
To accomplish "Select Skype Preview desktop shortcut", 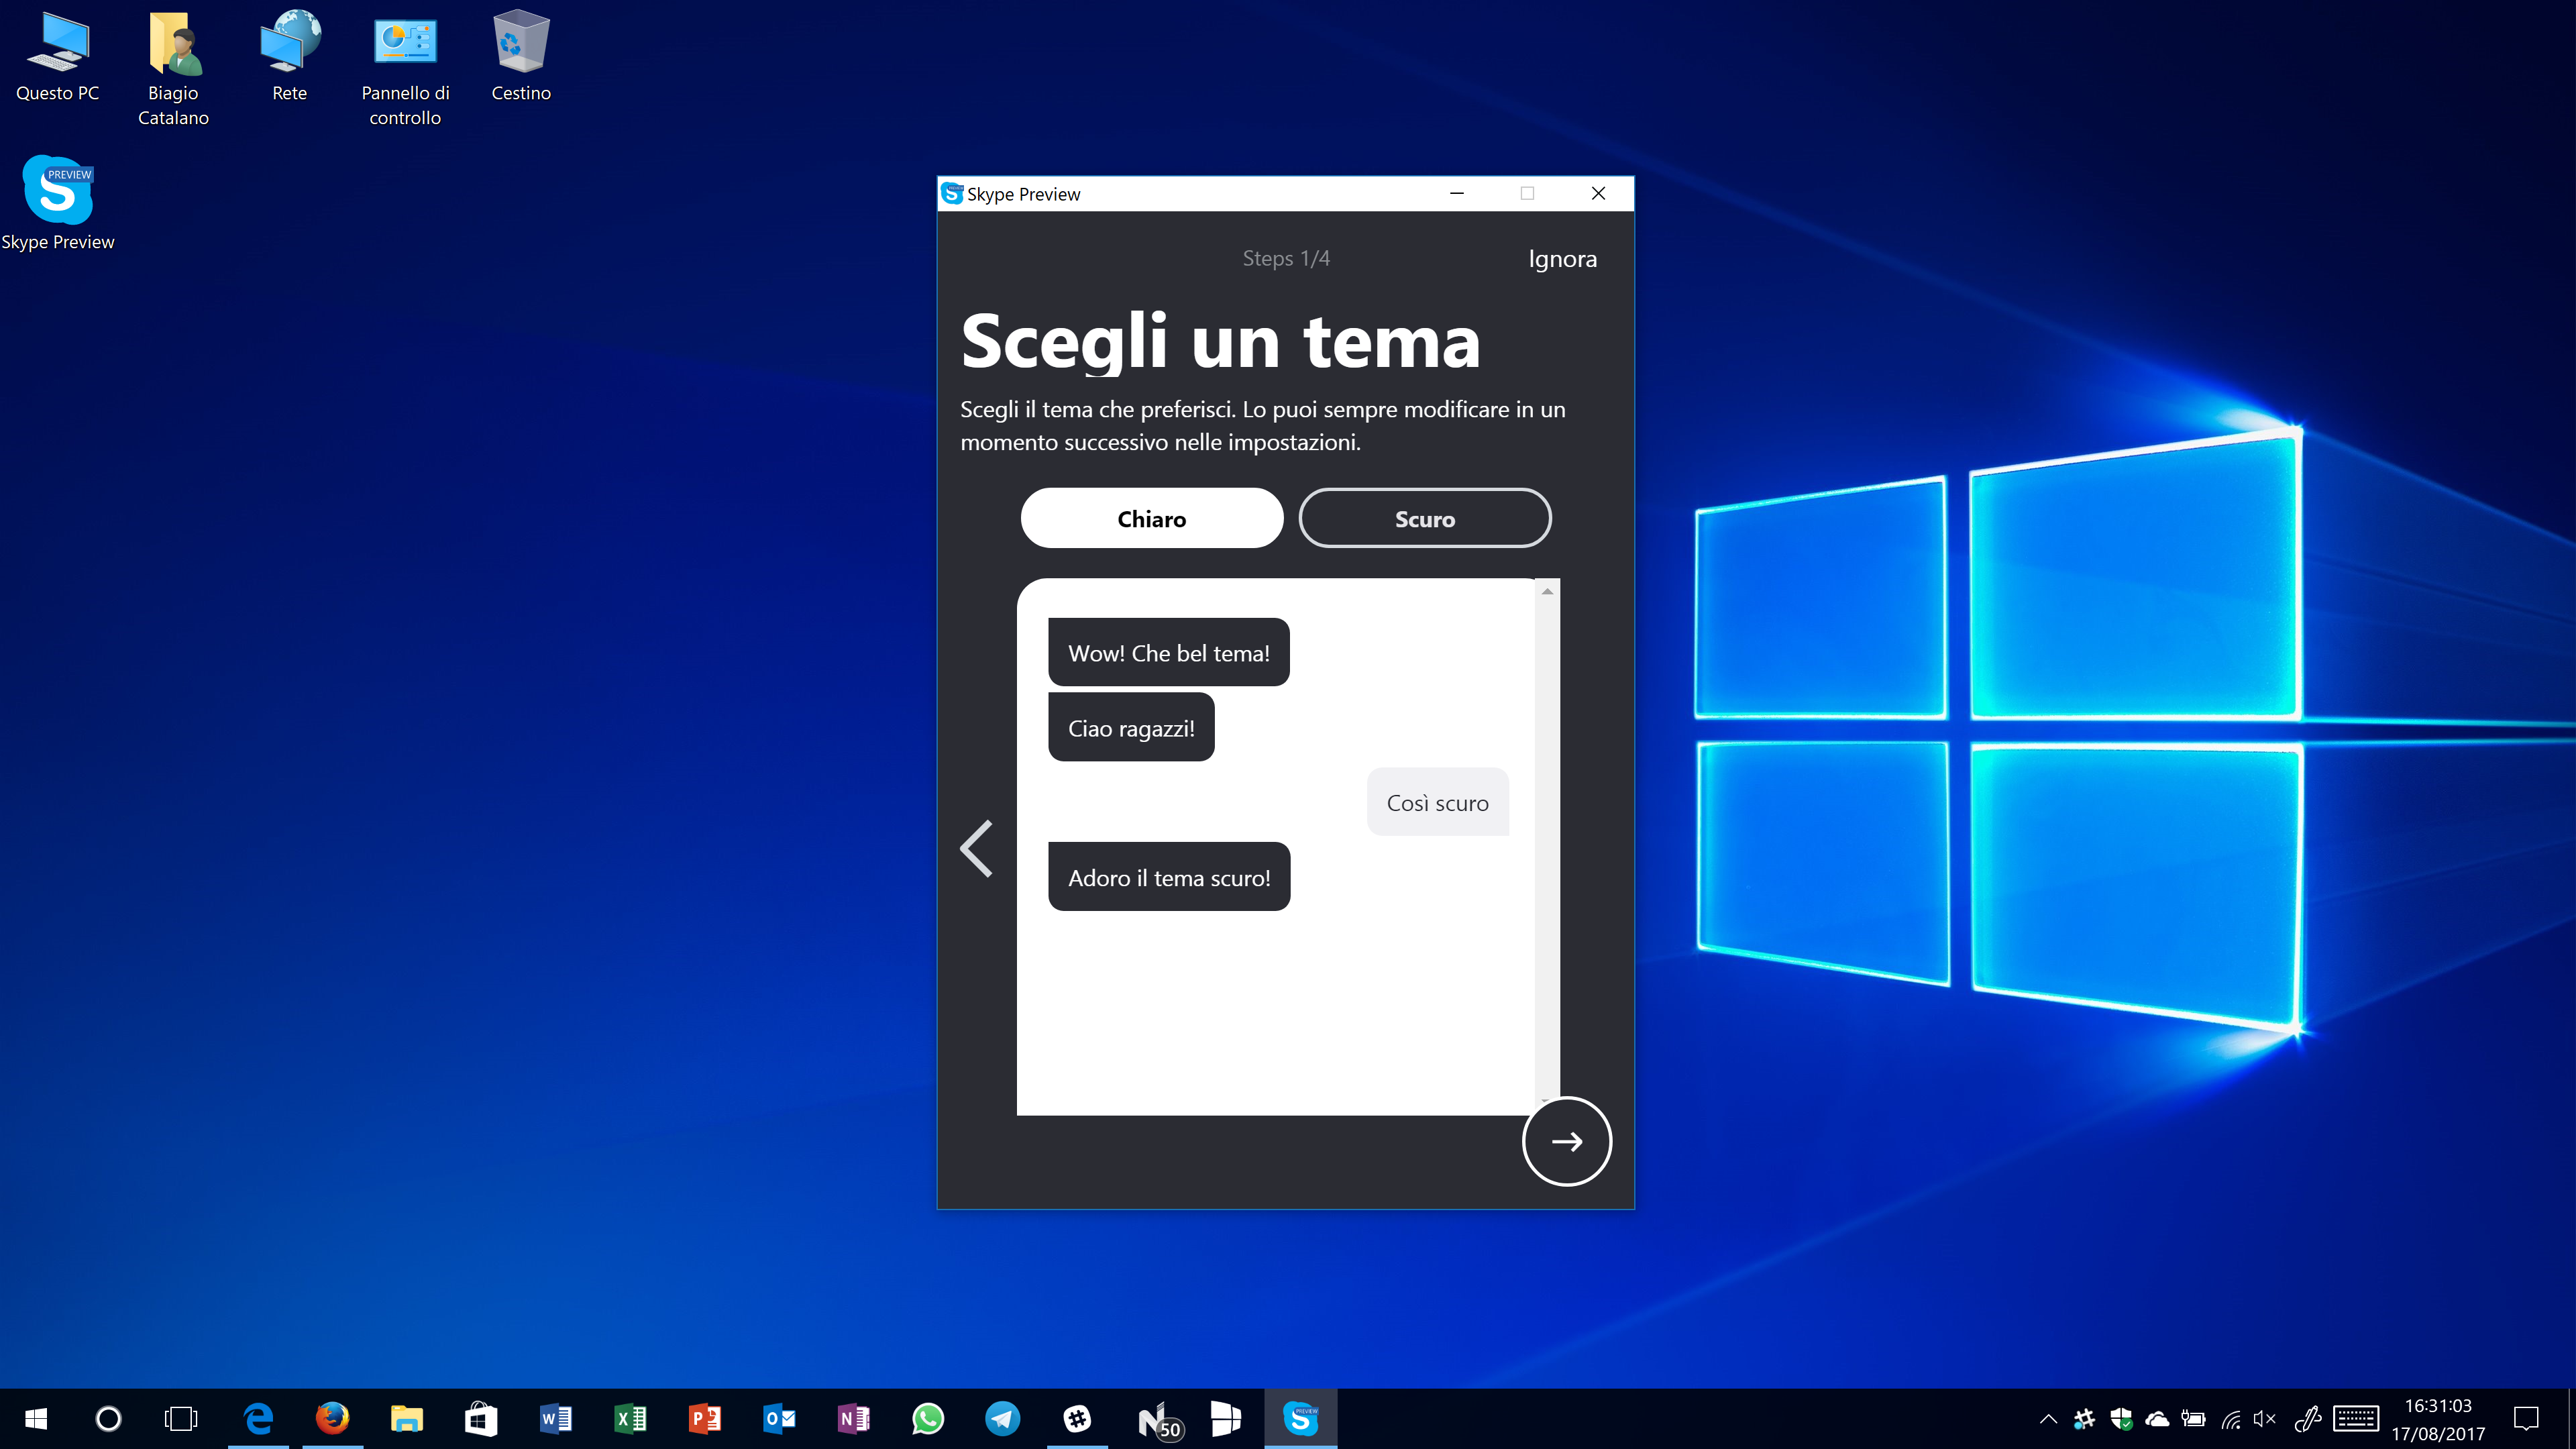I will click(57, 203).
